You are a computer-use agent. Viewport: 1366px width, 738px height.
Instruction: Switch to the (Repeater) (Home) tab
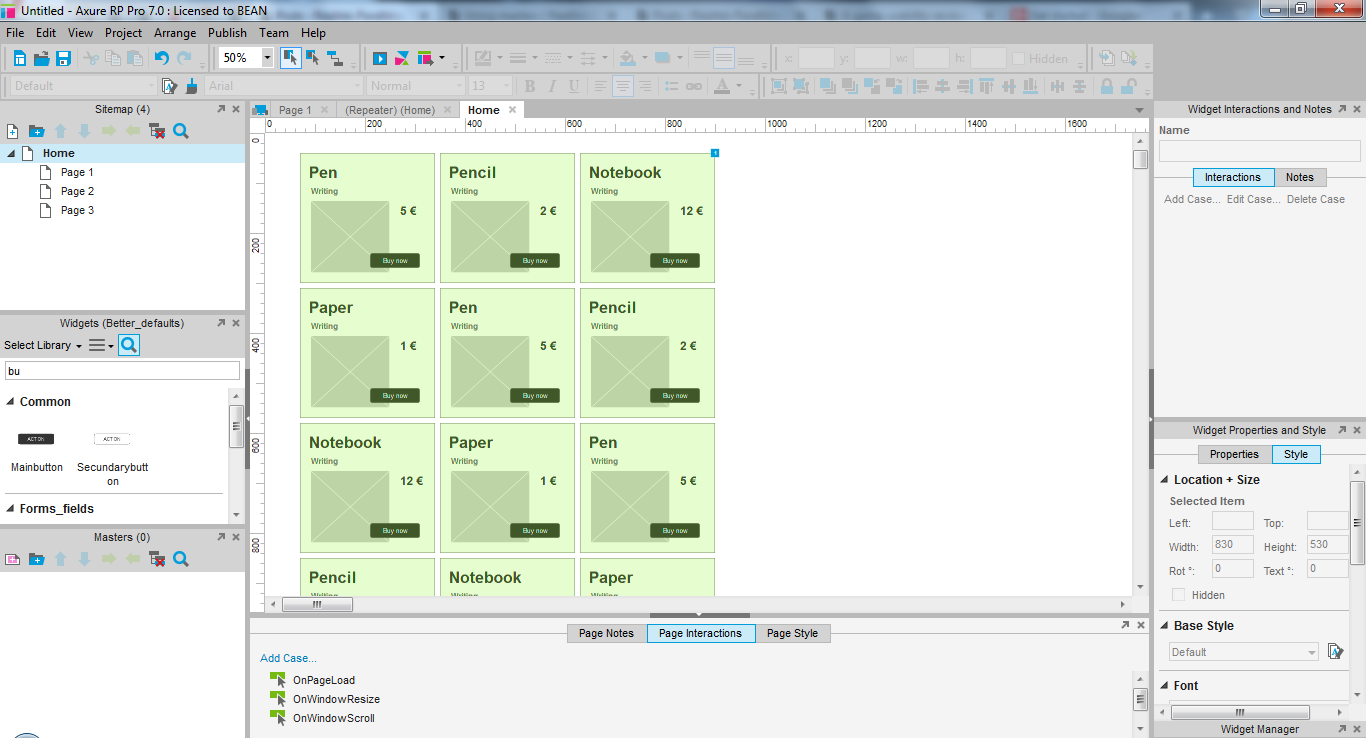point(390,110)
